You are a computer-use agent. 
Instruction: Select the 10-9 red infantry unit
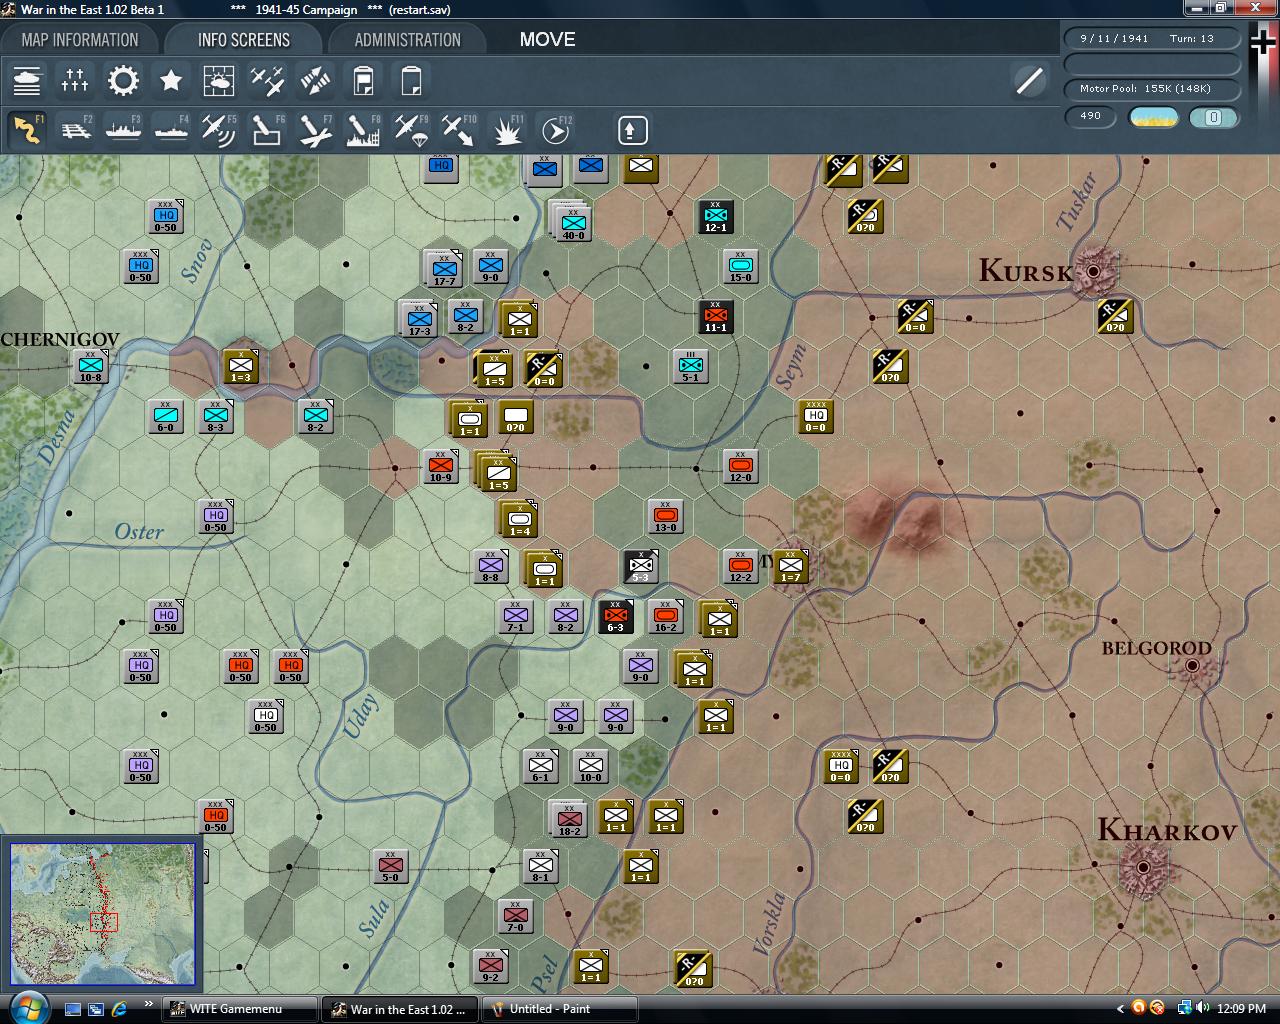(x=440, y=466)
